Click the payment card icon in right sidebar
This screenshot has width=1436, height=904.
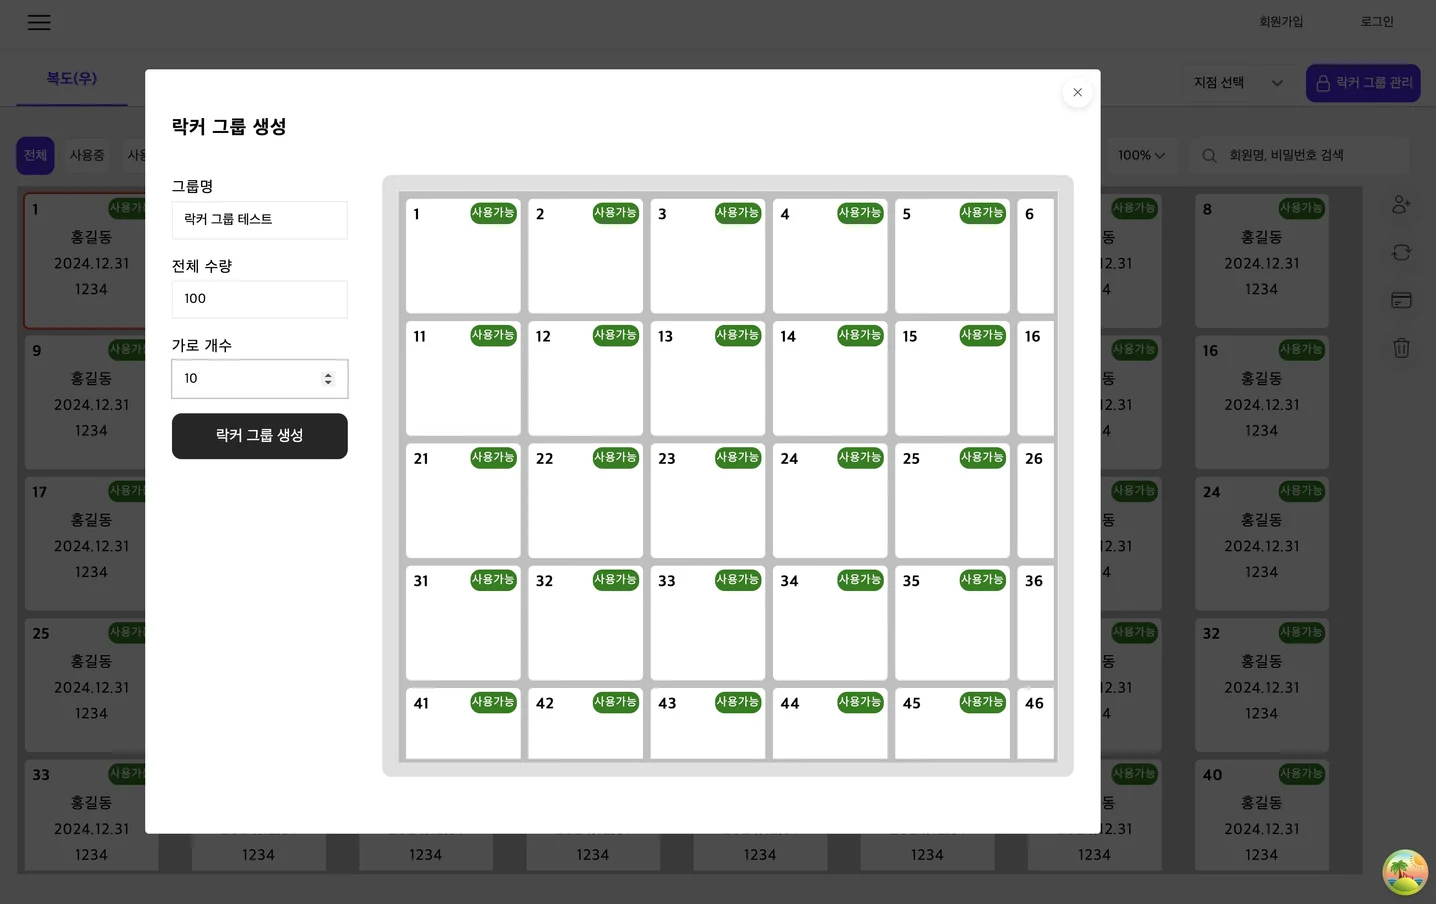(x=1401, y=300)
